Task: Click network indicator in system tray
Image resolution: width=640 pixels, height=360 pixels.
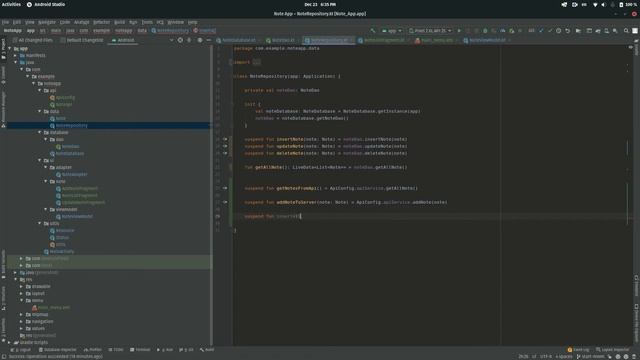Action: (595, 4)
